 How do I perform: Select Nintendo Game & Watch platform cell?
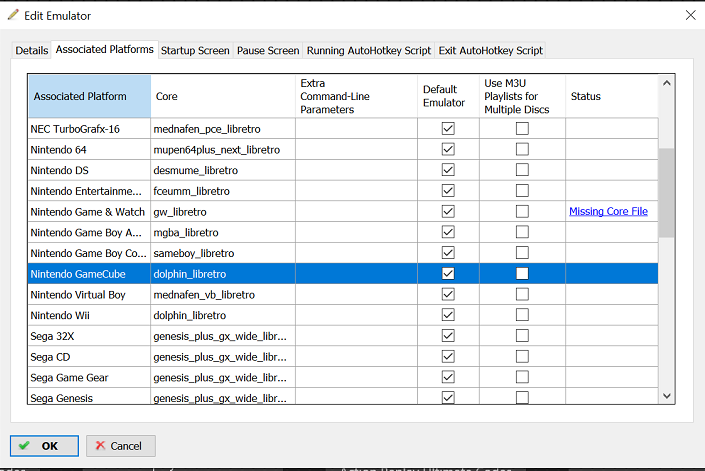pyautogui.click(x=89, y=212)
